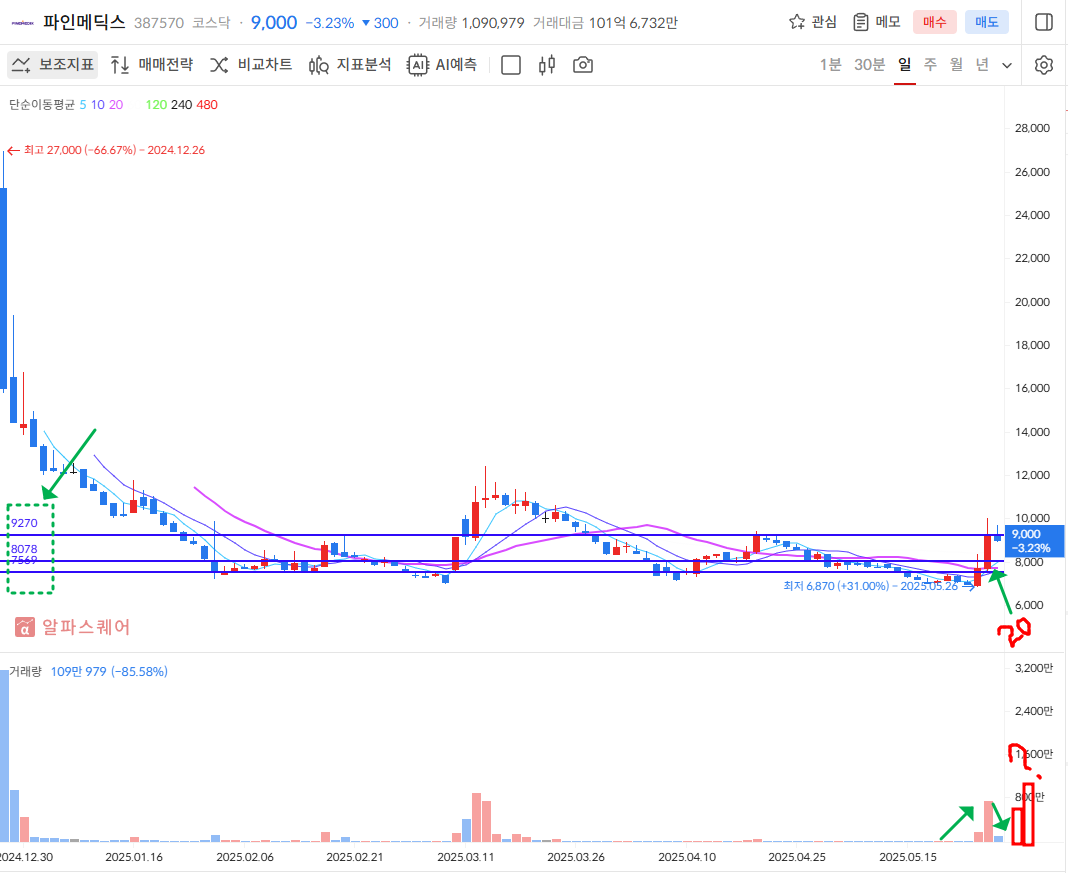
Task: Toggle the 120-day moving average
Action: tap(156, 105)
